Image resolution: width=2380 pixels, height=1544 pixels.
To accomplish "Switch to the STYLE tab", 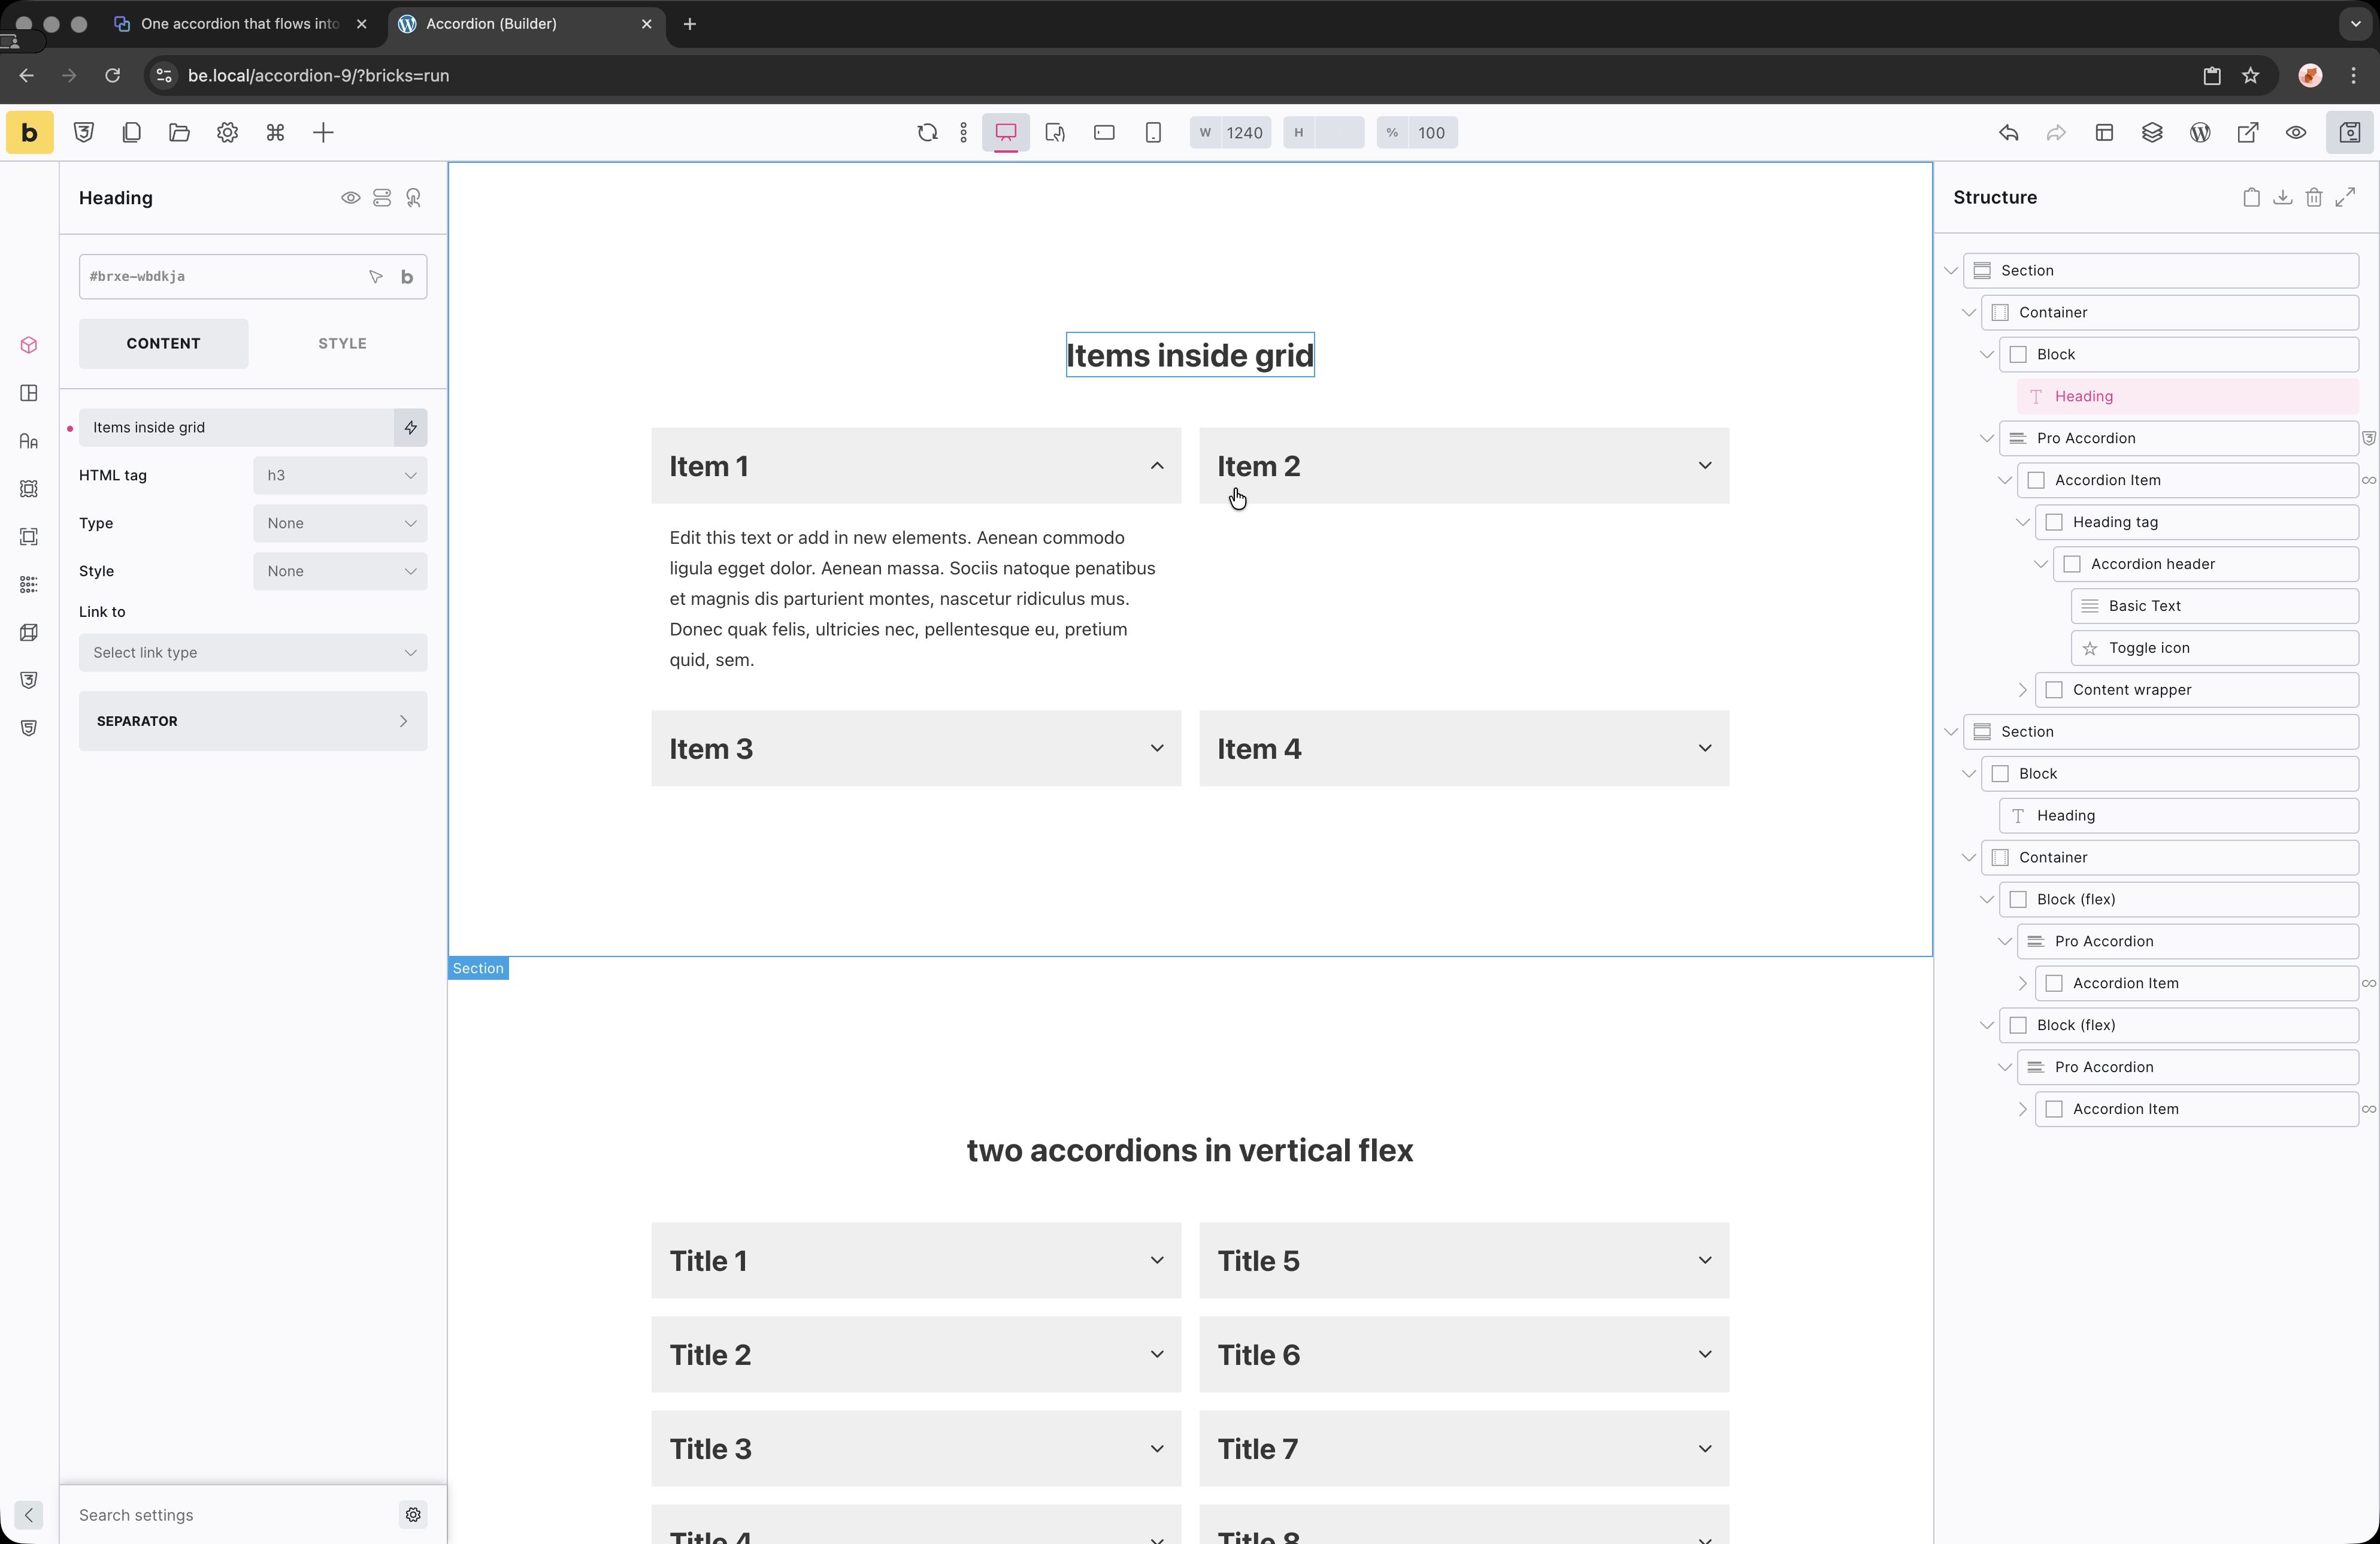I will point(342,343).
